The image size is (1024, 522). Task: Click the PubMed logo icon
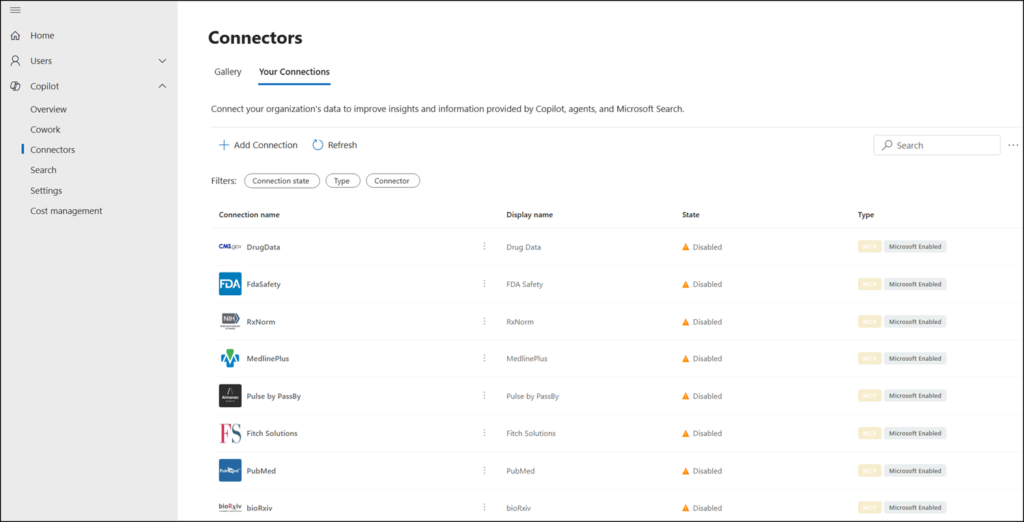(x=230, y=470)
